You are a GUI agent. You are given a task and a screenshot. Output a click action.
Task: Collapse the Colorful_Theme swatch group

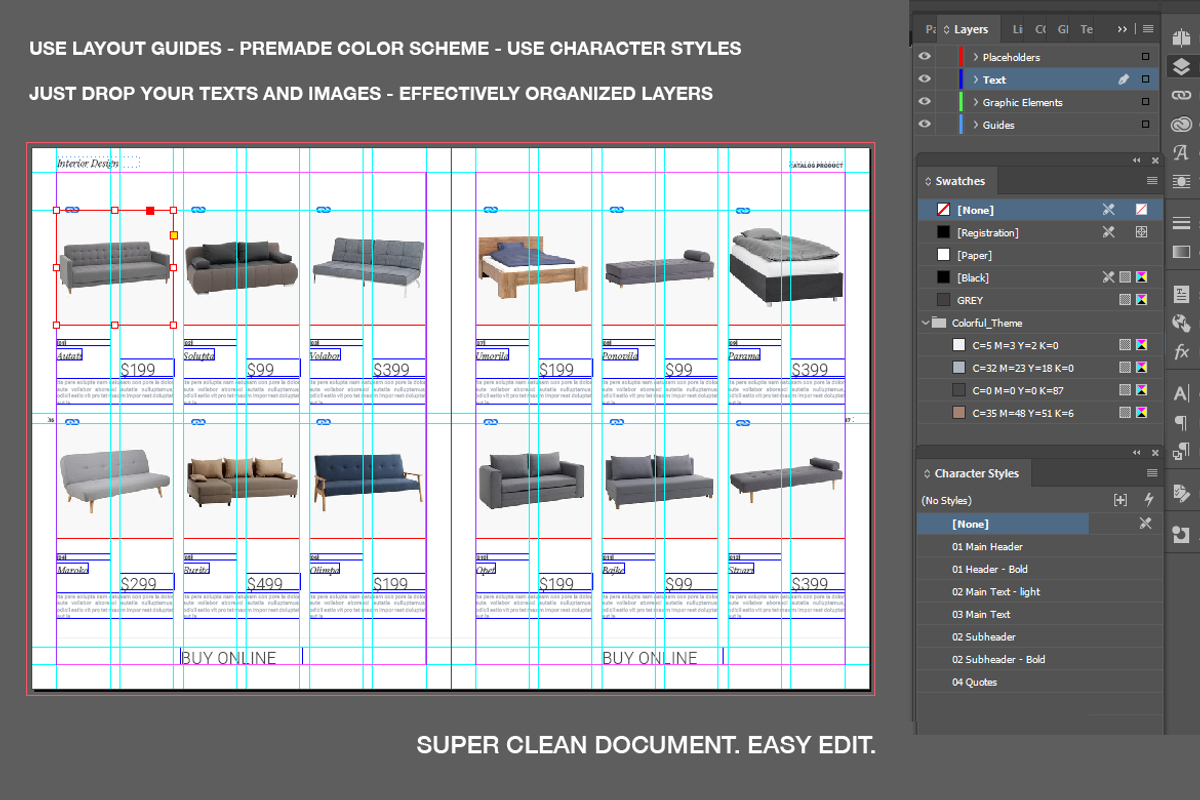click(x=925, y=322)
